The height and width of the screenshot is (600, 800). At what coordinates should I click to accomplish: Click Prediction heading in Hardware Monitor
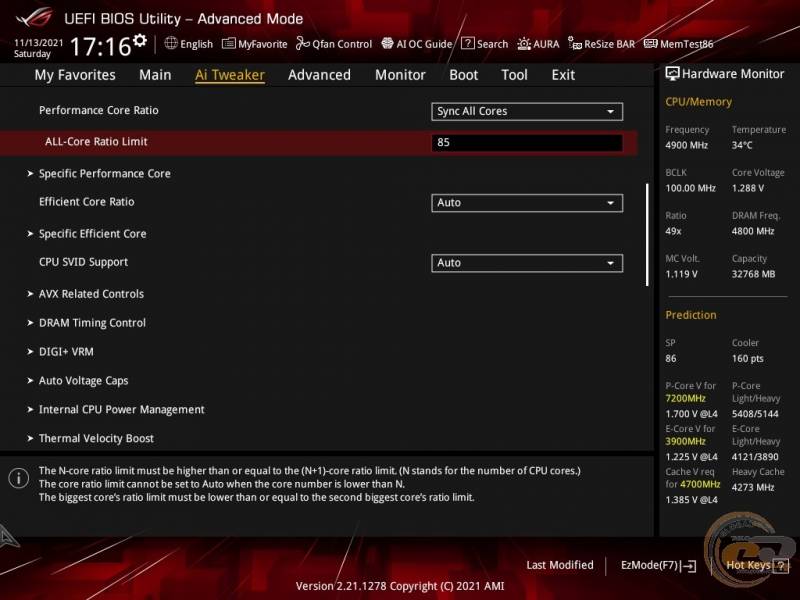click(691, 315)
